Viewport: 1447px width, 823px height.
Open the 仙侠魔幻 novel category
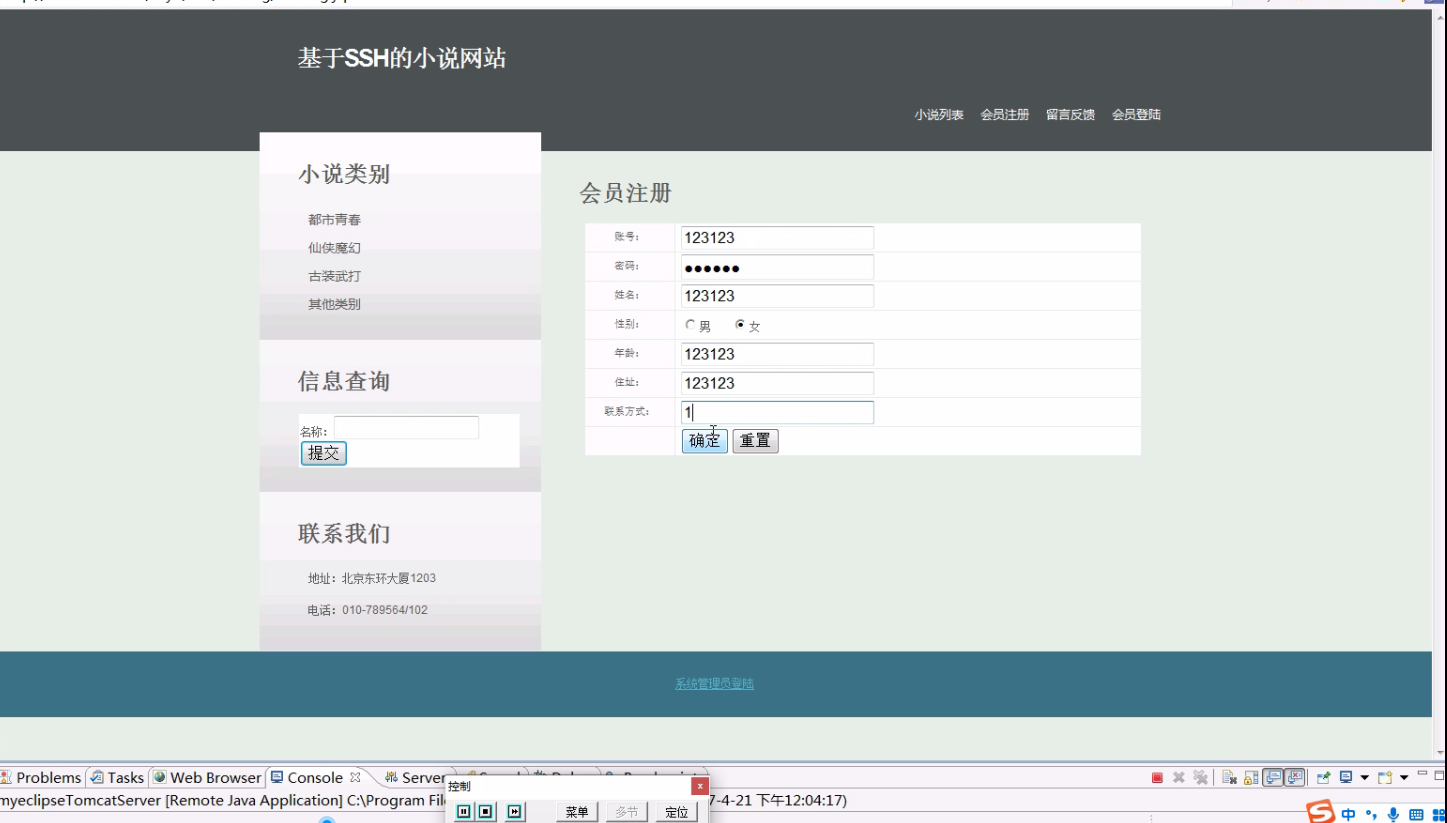point(334,248)
